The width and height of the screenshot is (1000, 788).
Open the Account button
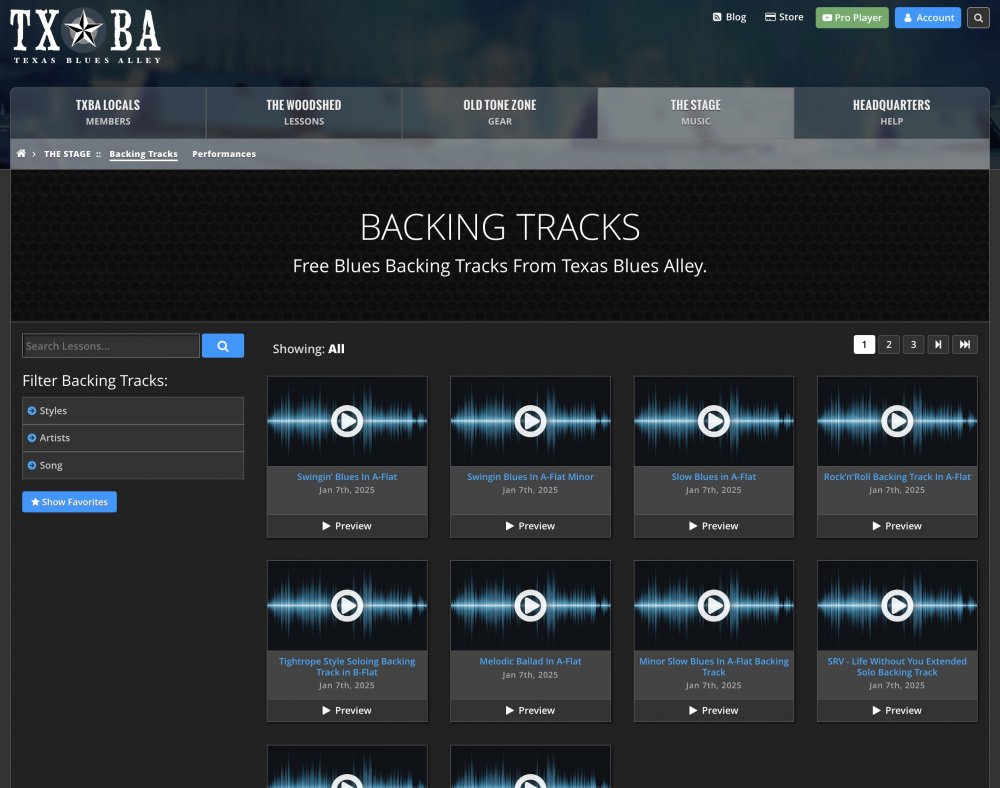[928, 18]
